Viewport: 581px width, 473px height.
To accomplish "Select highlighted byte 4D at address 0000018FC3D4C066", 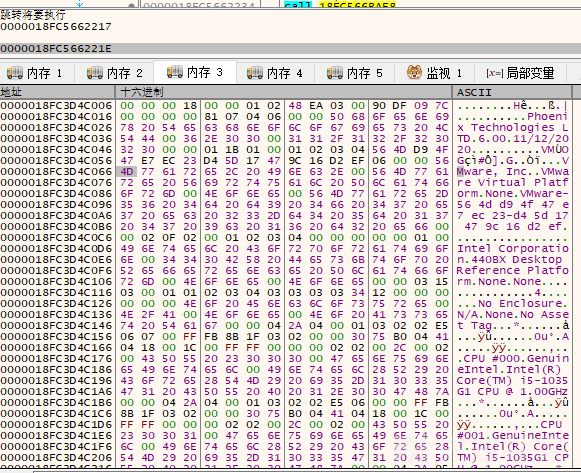I will [127, 171].
